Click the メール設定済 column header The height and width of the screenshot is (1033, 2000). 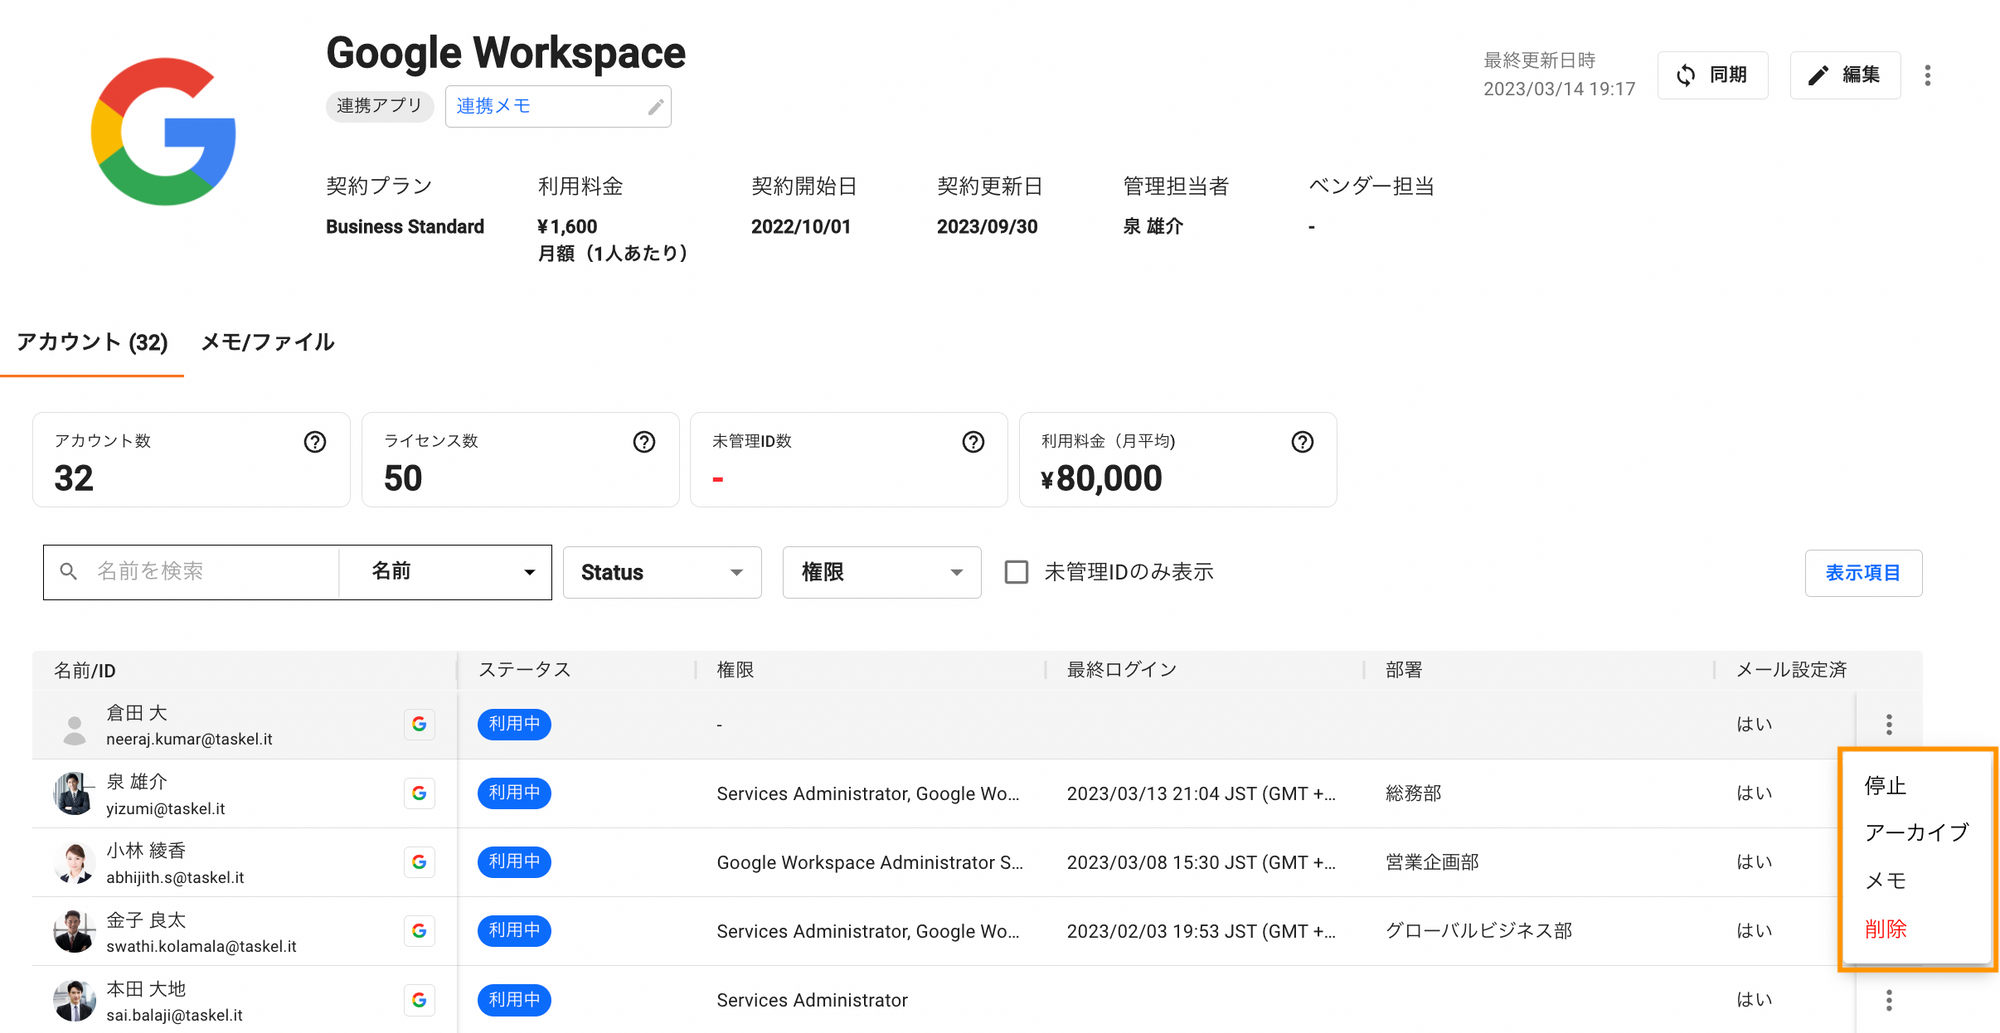[x=1791, y=670]
